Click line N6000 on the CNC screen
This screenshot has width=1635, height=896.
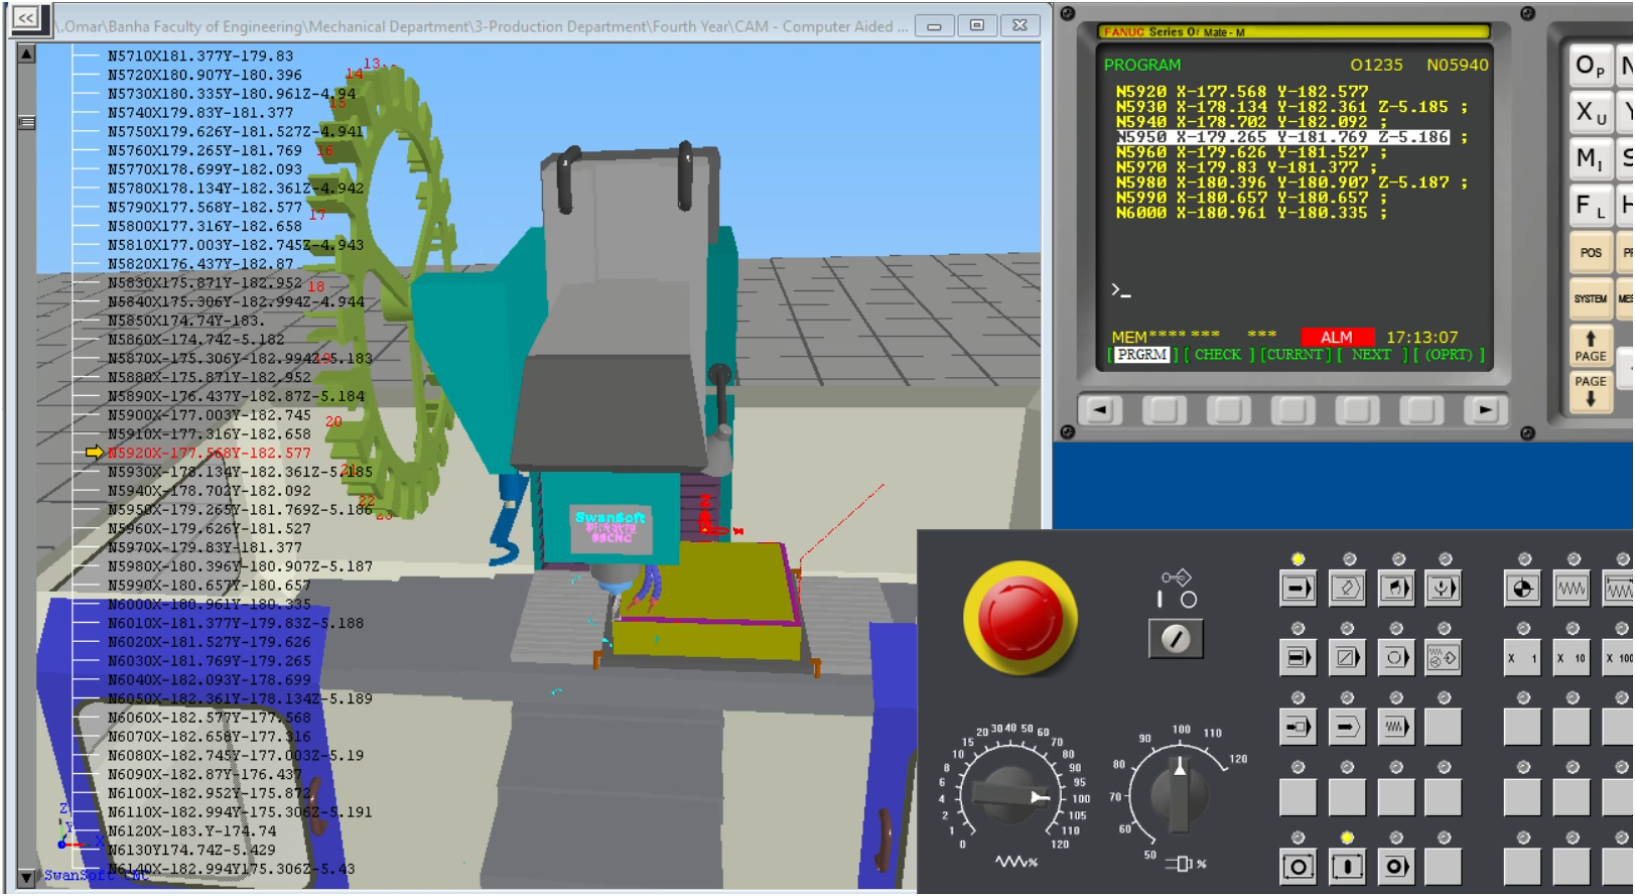[1251, 213]
